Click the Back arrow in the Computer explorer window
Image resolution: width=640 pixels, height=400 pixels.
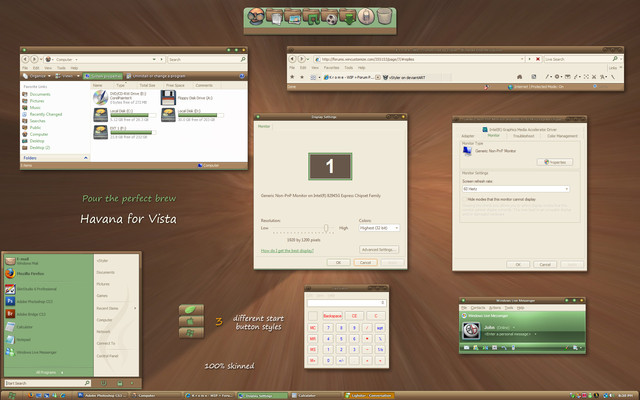25,59
